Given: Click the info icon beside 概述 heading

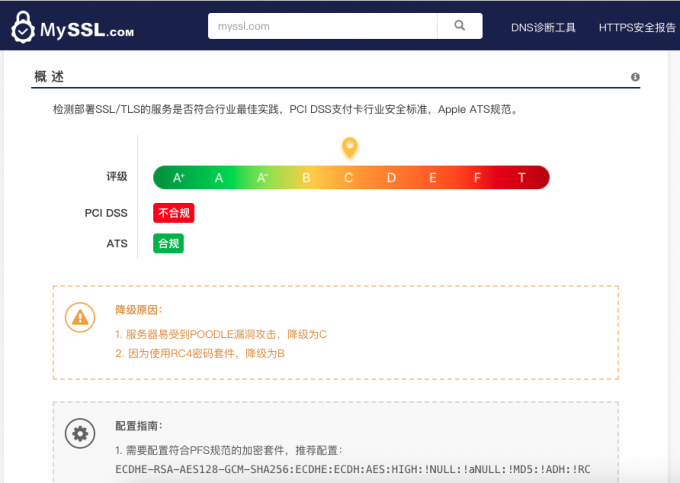Looking at the screenshot, I should coord(635,77).
